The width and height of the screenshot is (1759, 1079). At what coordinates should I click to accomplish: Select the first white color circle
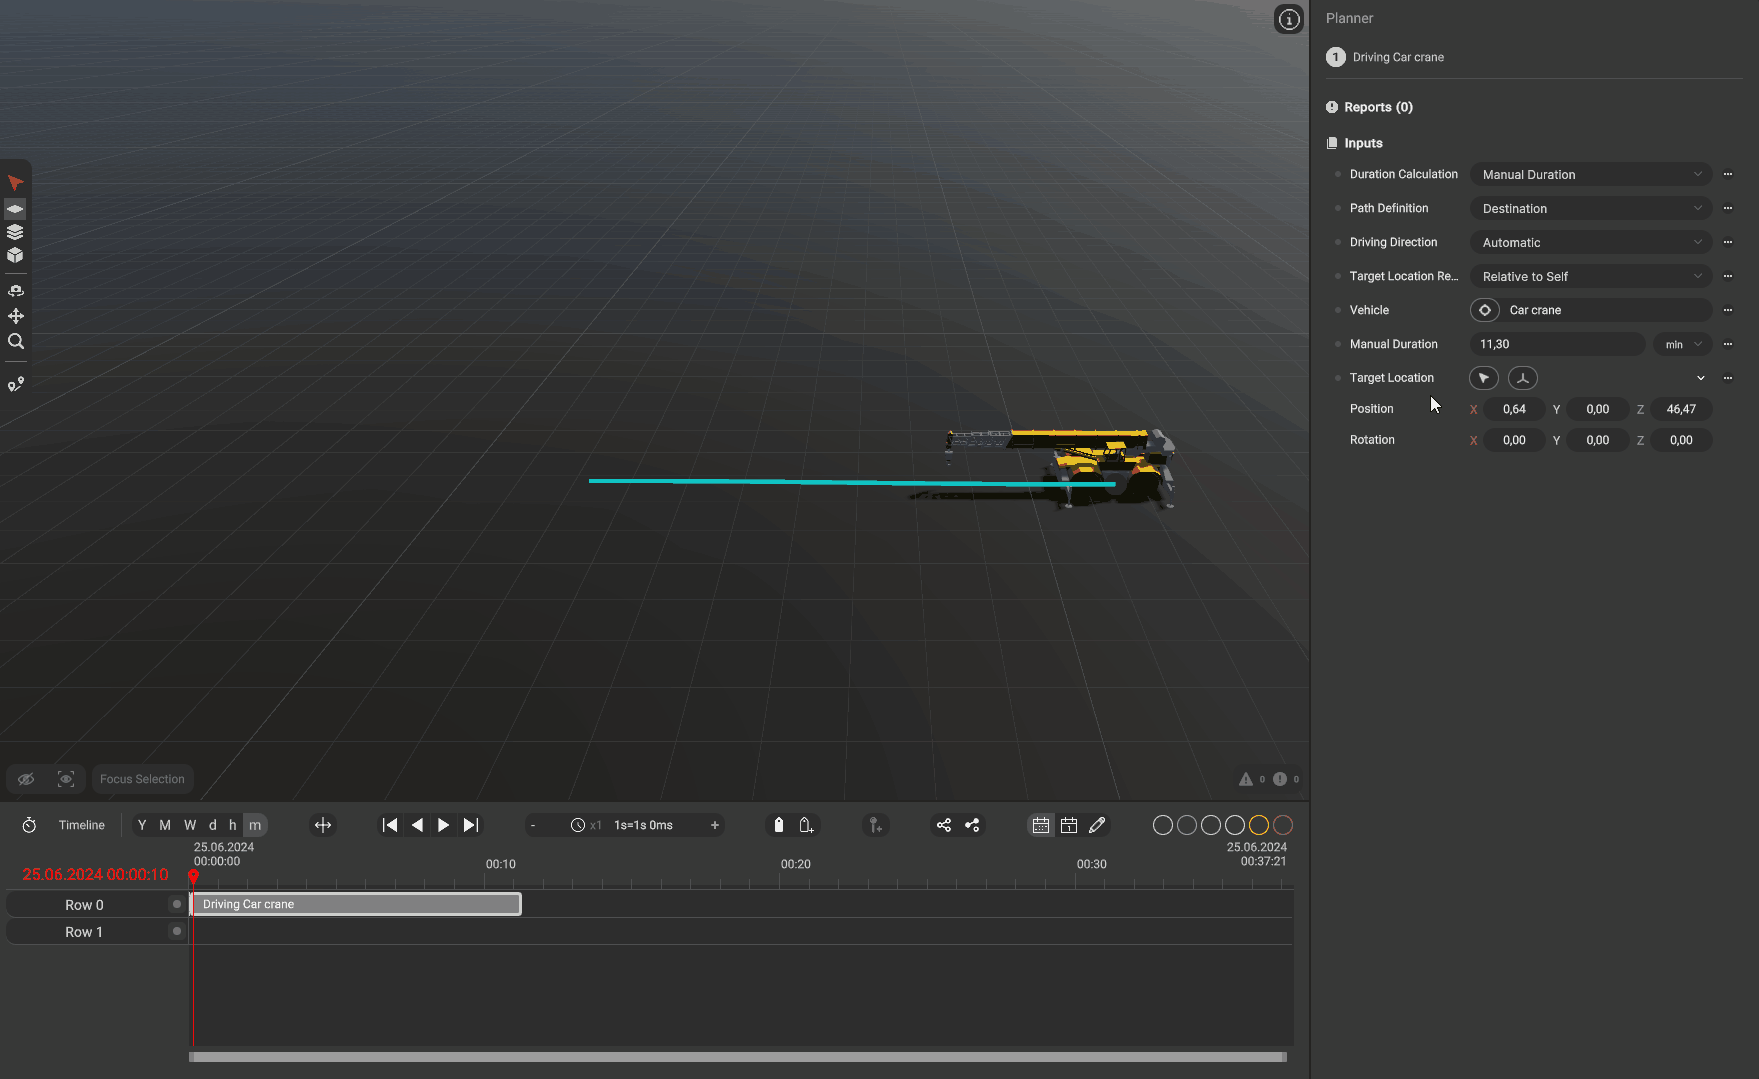pos(1163,825)
